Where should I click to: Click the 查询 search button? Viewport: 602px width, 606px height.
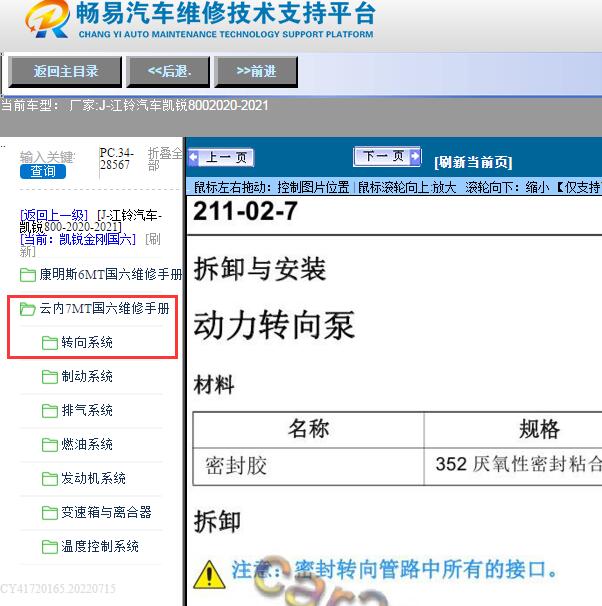(43, 171)
